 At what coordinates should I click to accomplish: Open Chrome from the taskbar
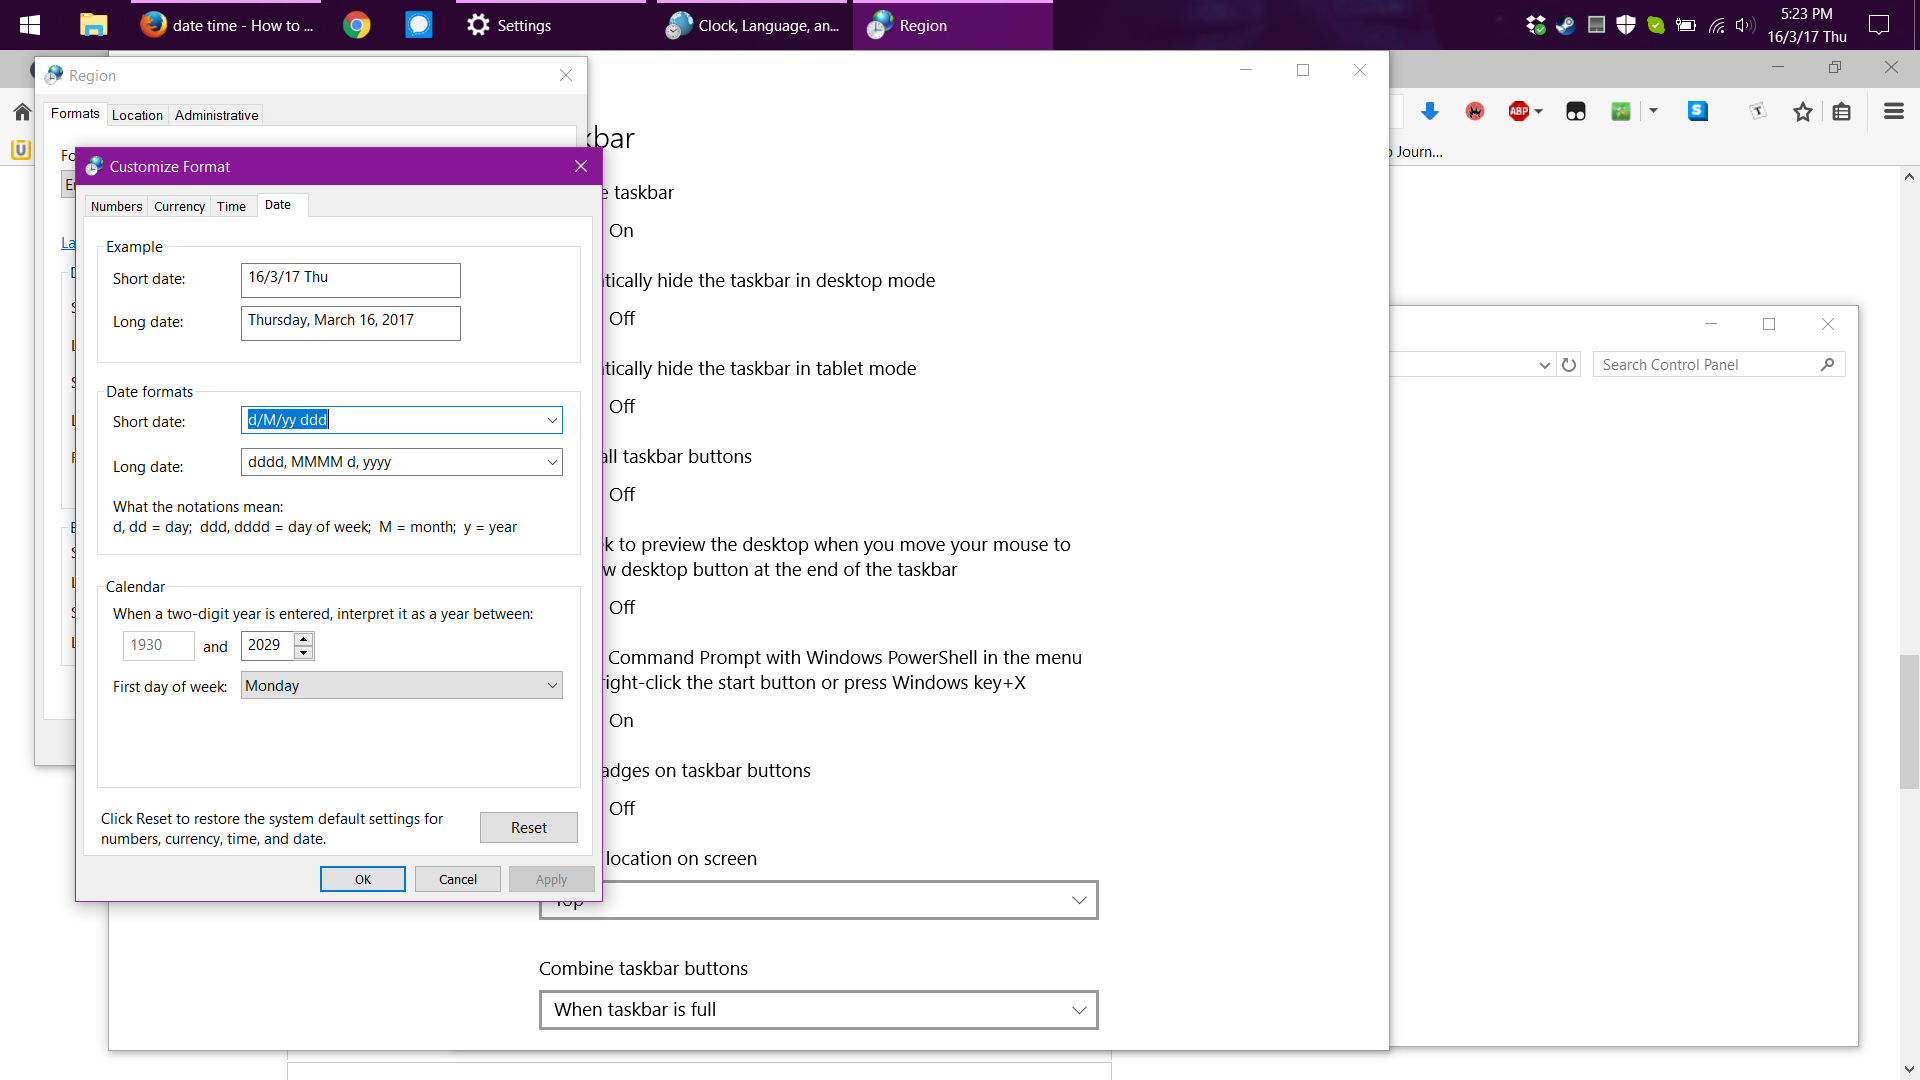coord(357,25)
